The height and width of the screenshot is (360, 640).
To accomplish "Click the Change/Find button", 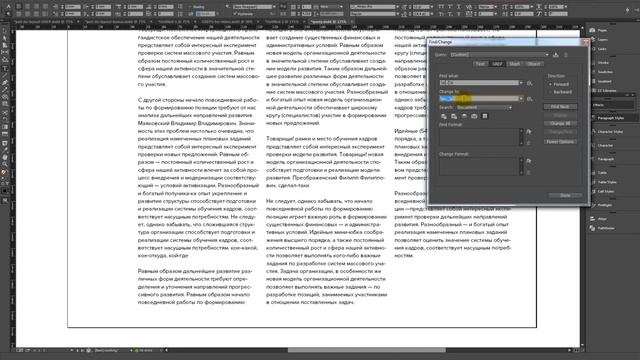I will click(x=560, y=132).
